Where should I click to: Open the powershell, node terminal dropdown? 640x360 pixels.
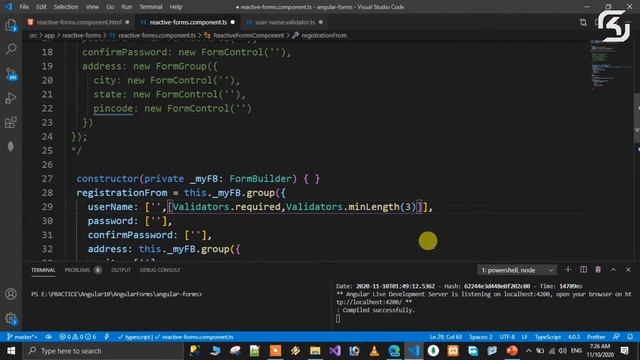pyautogui.click(x=517, y=270)
